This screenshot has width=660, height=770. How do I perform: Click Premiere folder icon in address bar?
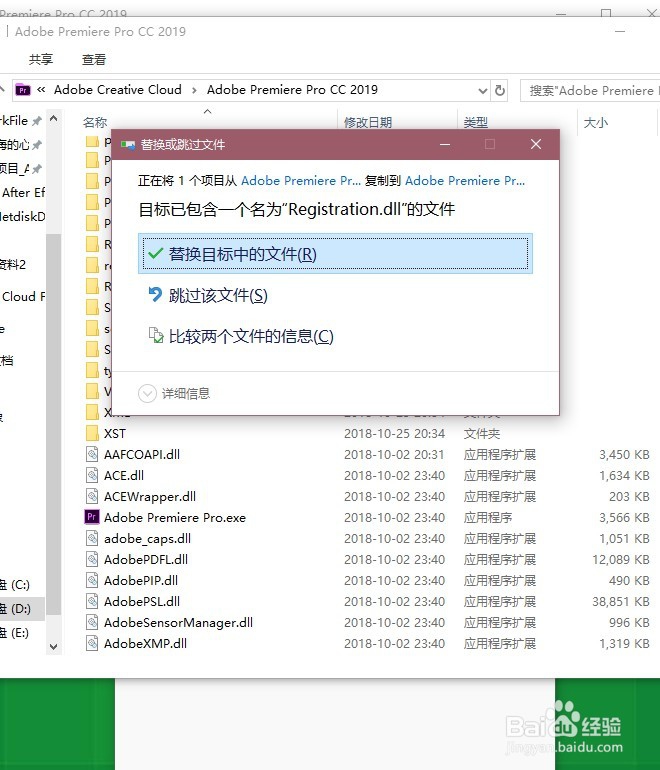pyautogui.click(x=23, y=90)
